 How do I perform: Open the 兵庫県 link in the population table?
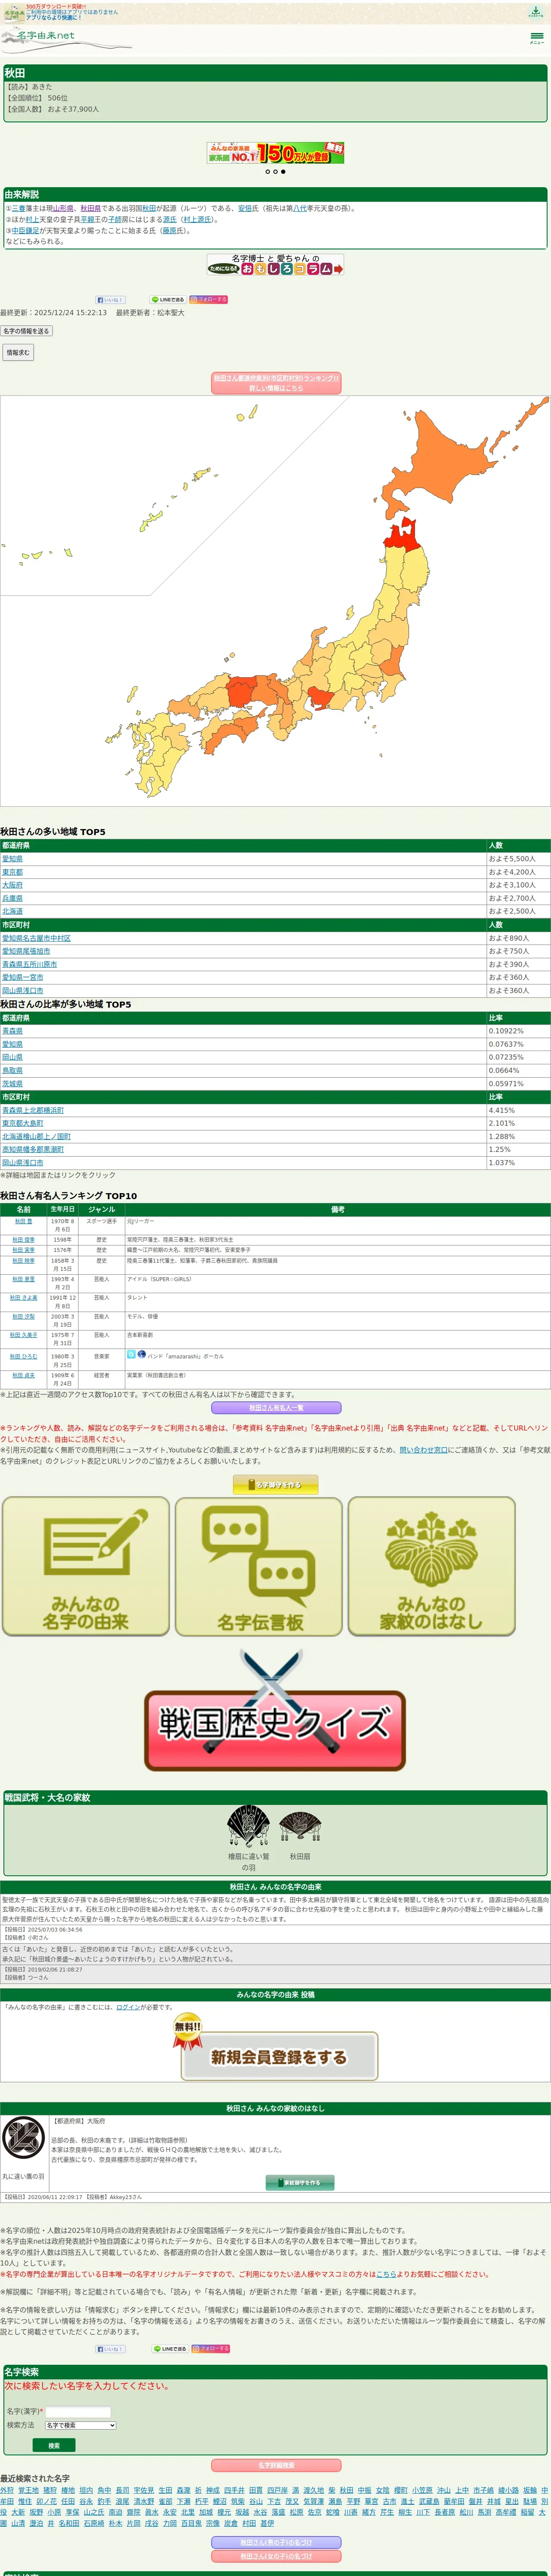[12, 898]
